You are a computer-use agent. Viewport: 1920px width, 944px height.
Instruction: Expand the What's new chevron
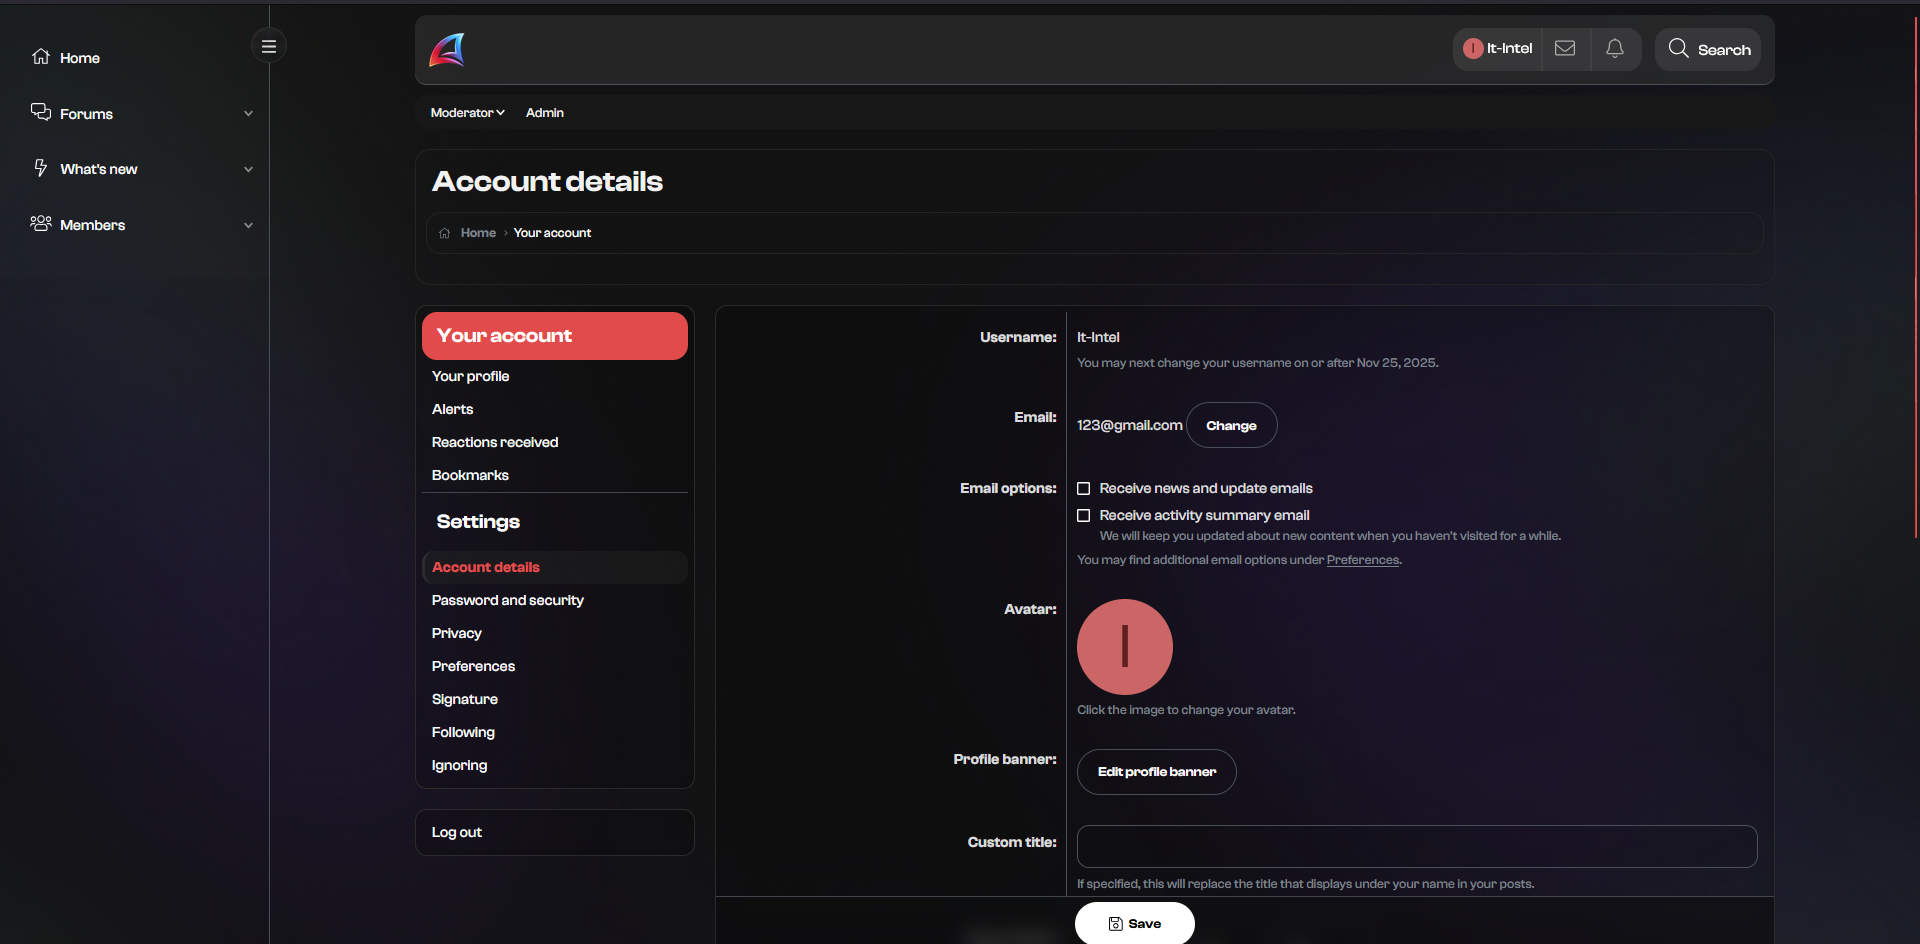248,169
